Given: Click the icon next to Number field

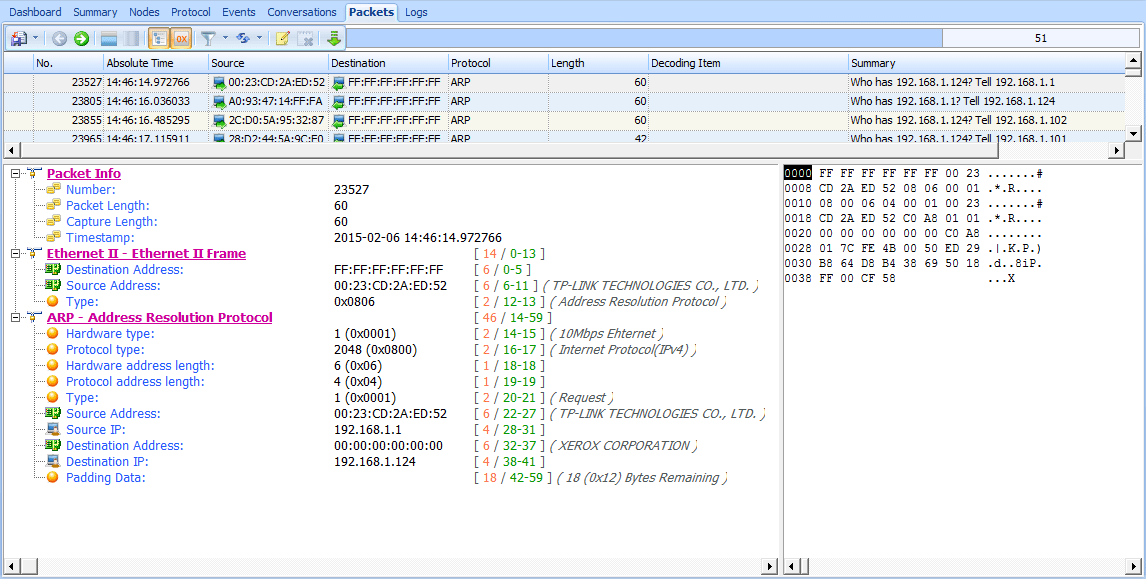Looking at the screenshot, I should [x=53, y=189].
